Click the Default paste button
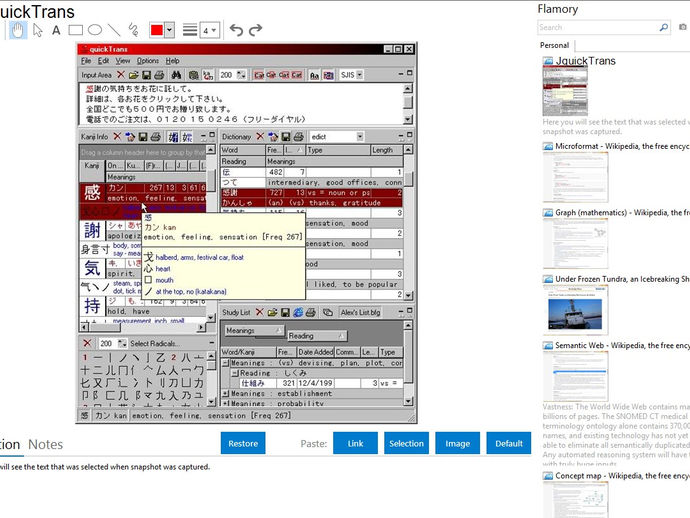The width and height of the screenshot is (690, 518). (x=509, y=443)
